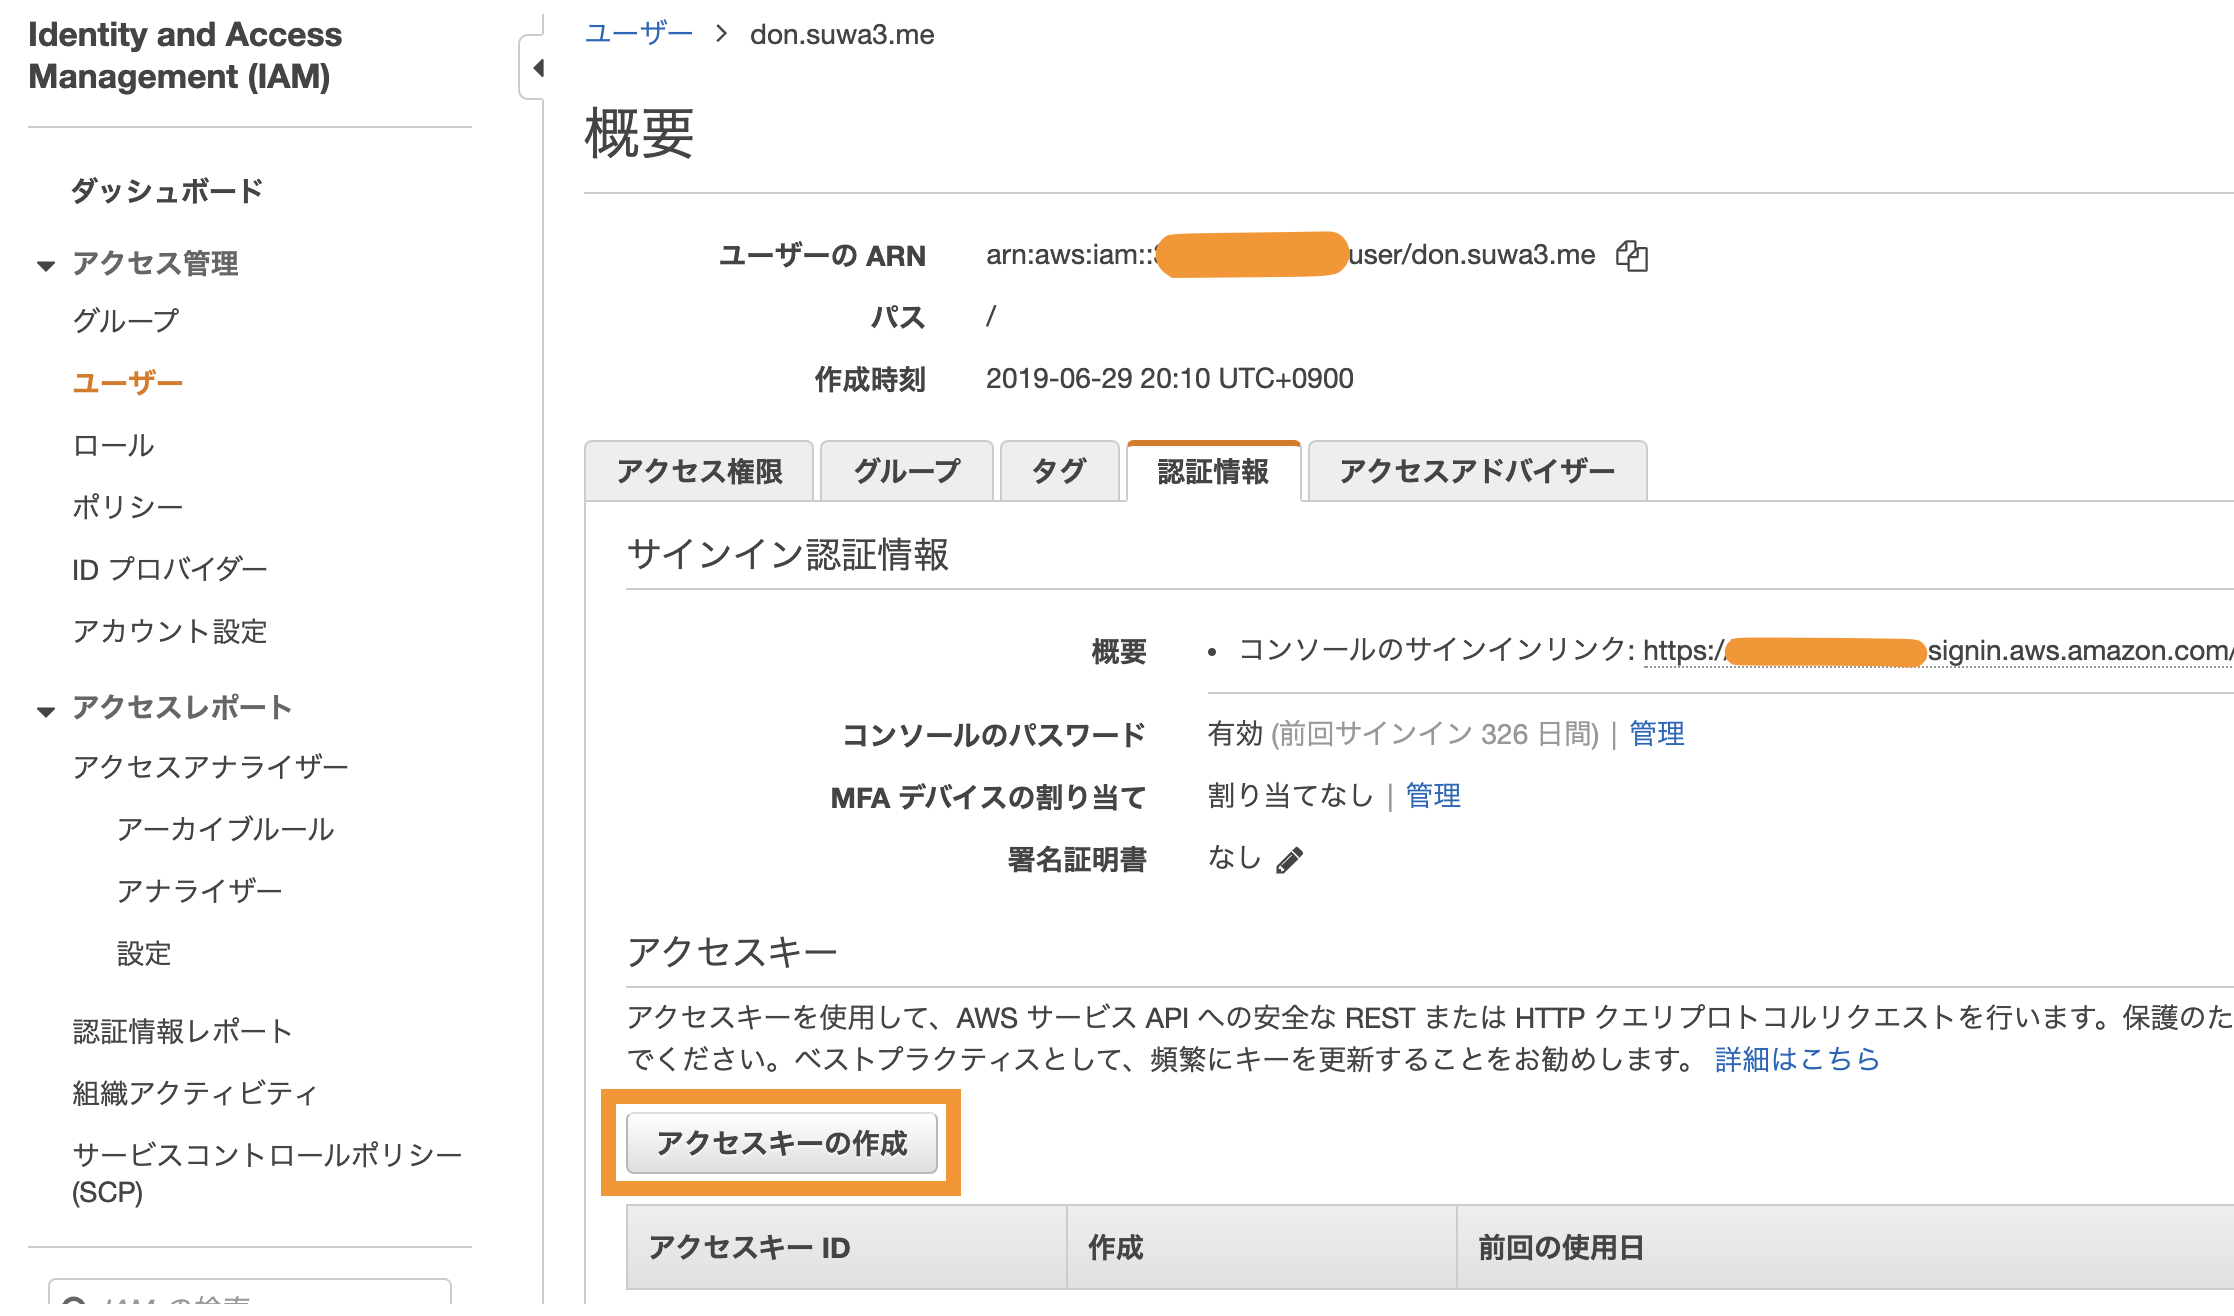This screenshot has width=2234, height=1316.
Task: Click the Identity and Access Management title
Action: [x=185, y=55]
